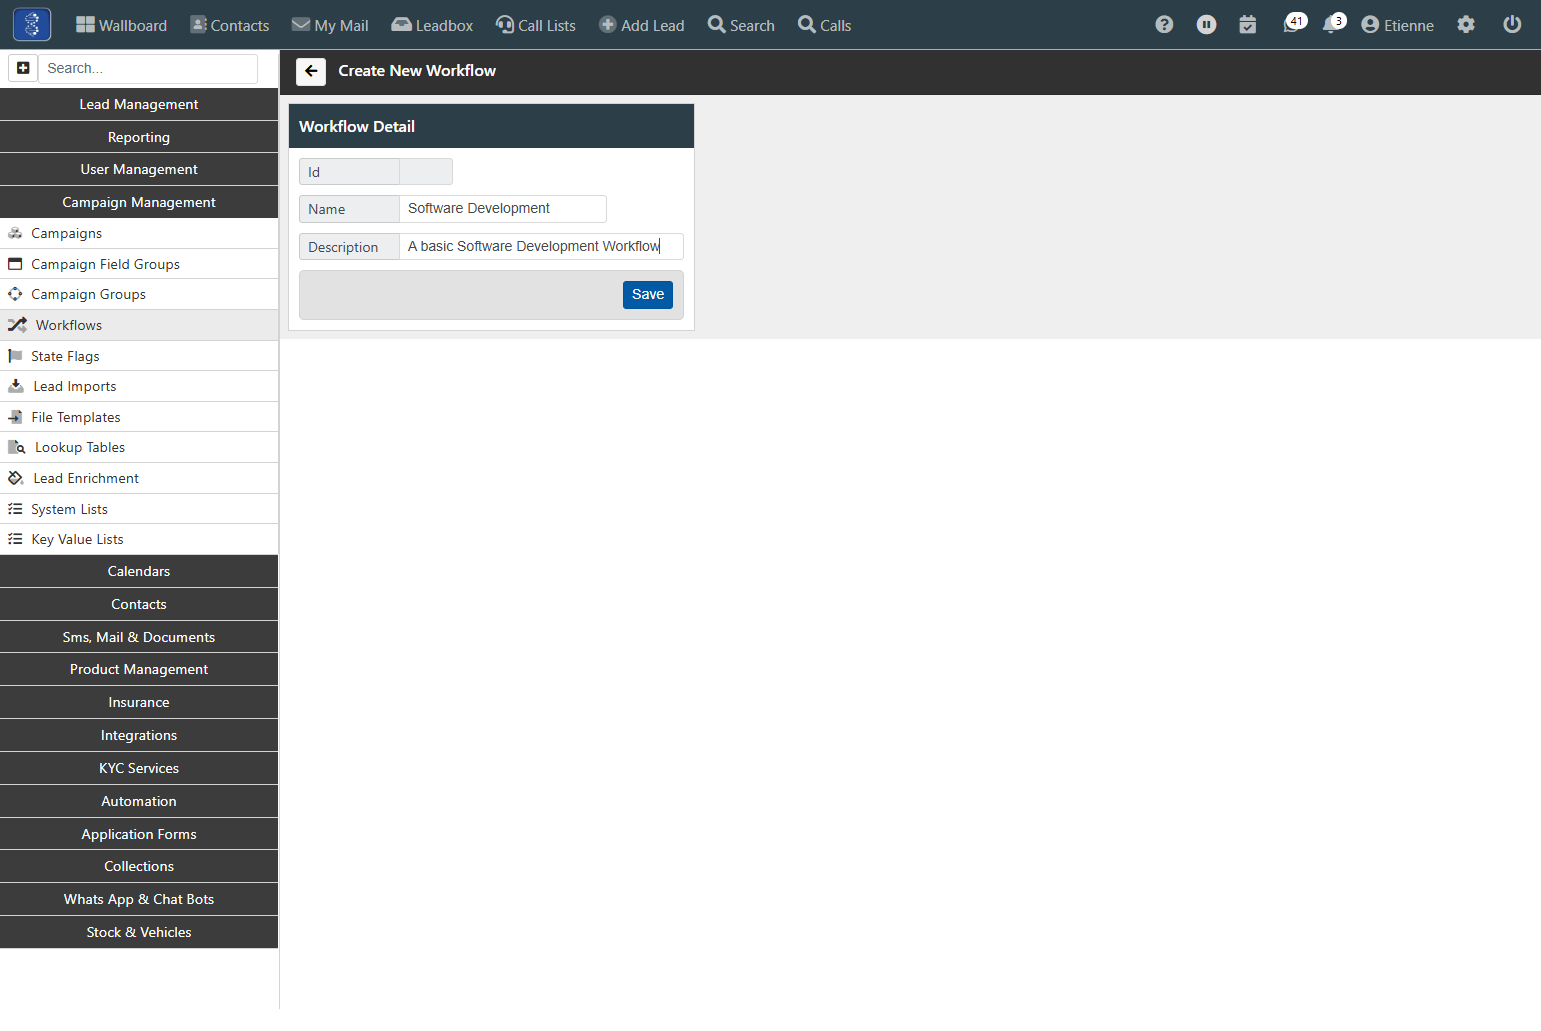Click the pause status icon

(1207, 25)
